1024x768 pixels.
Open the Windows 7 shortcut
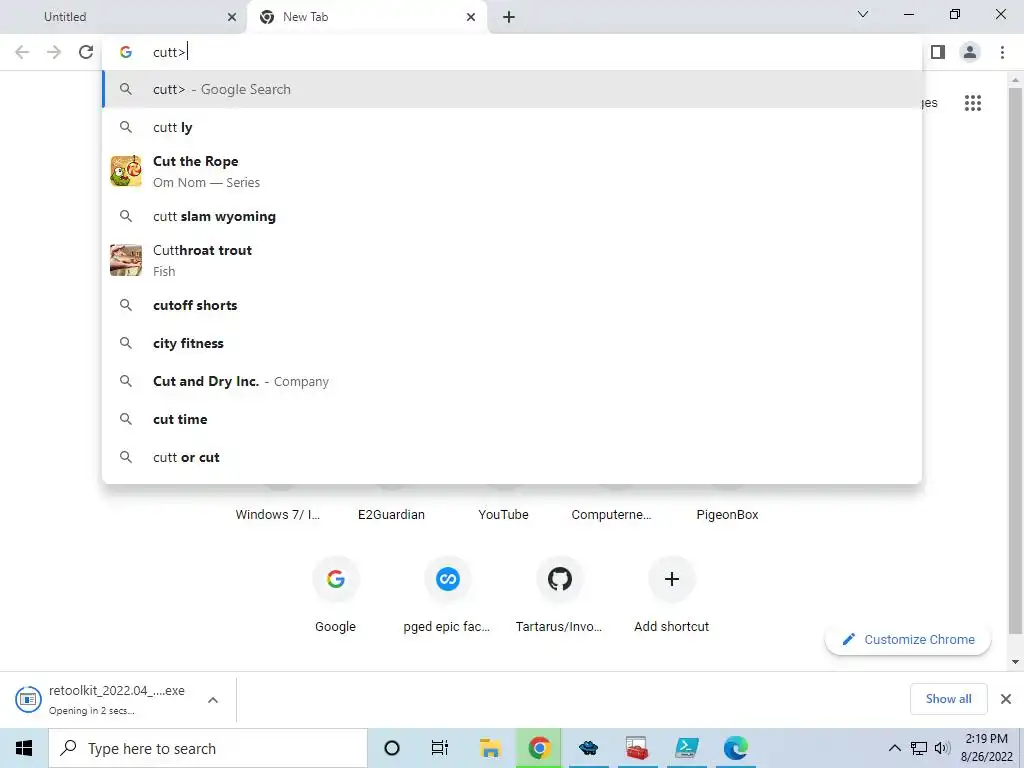[x=278, y=515]
